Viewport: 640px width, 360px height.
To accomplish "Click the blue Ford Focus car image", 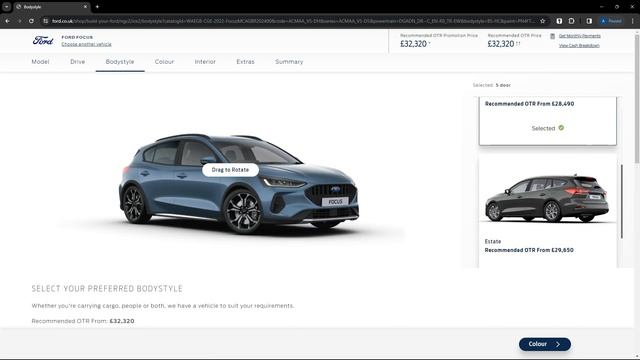I will pyautogui.click(x=239, y=183).
